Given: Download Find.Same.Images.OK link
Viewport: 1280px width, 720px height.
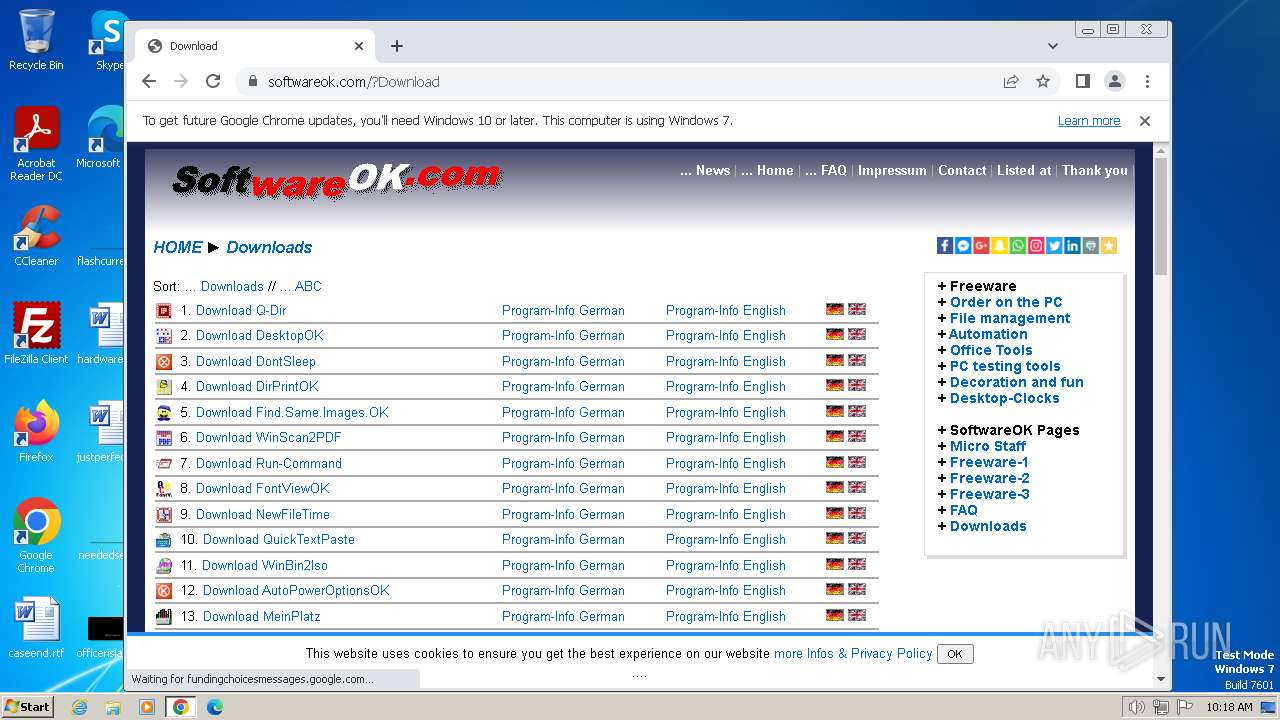Looking at the screenshot, I should 292,412.
